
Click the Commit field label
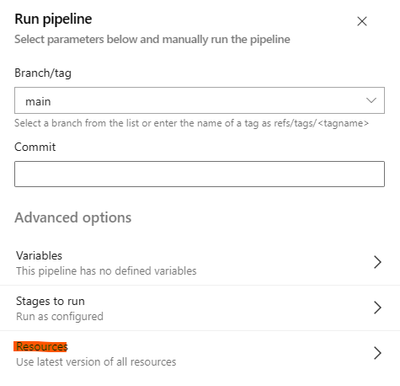pyautogui.click(x=35, y=147)
